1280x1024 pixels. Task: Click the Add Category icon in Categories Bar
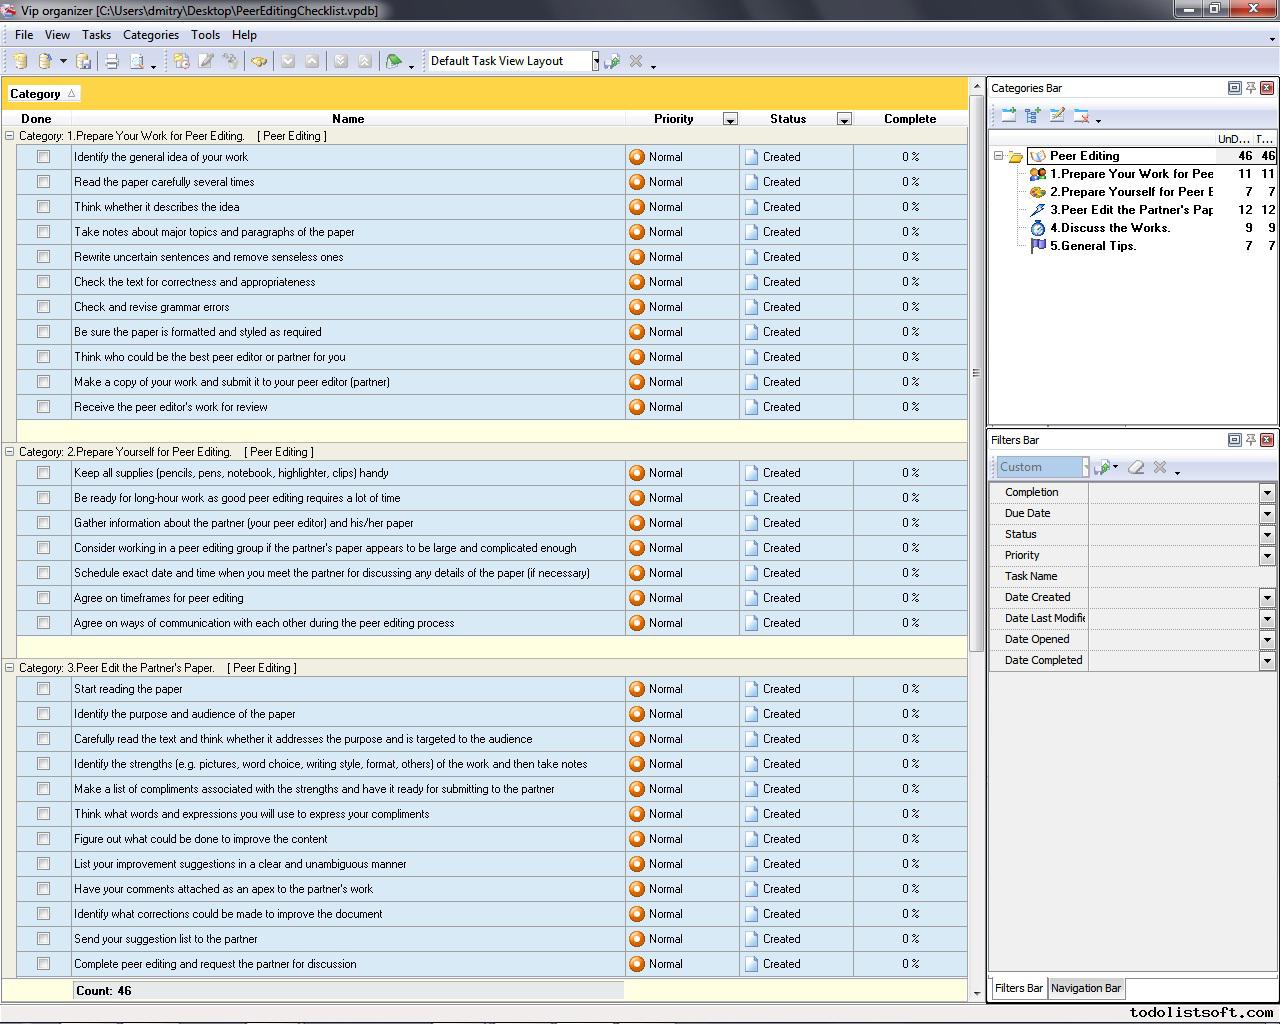click(x=1008, y=116)
